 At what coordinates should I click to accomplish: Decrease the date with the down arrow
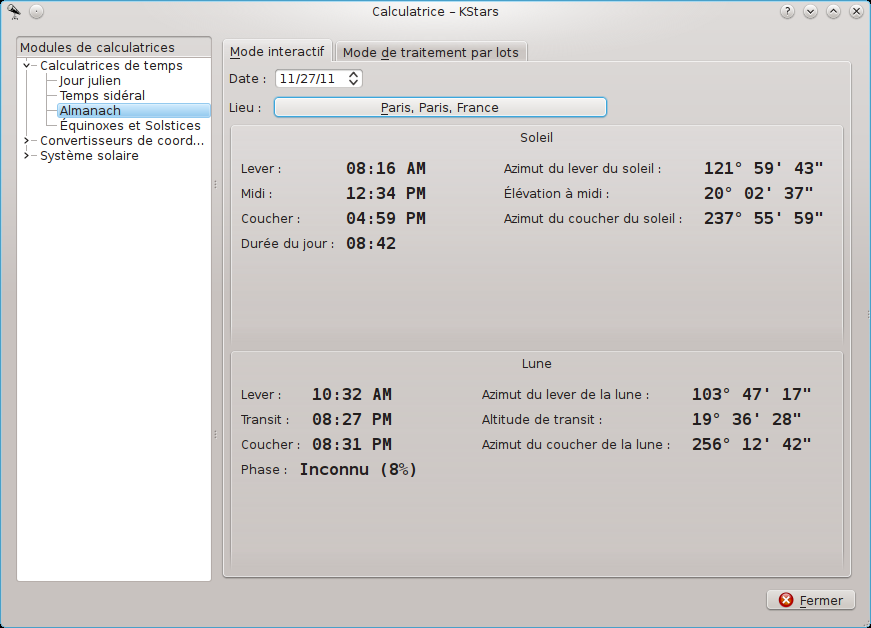point(354,82)
